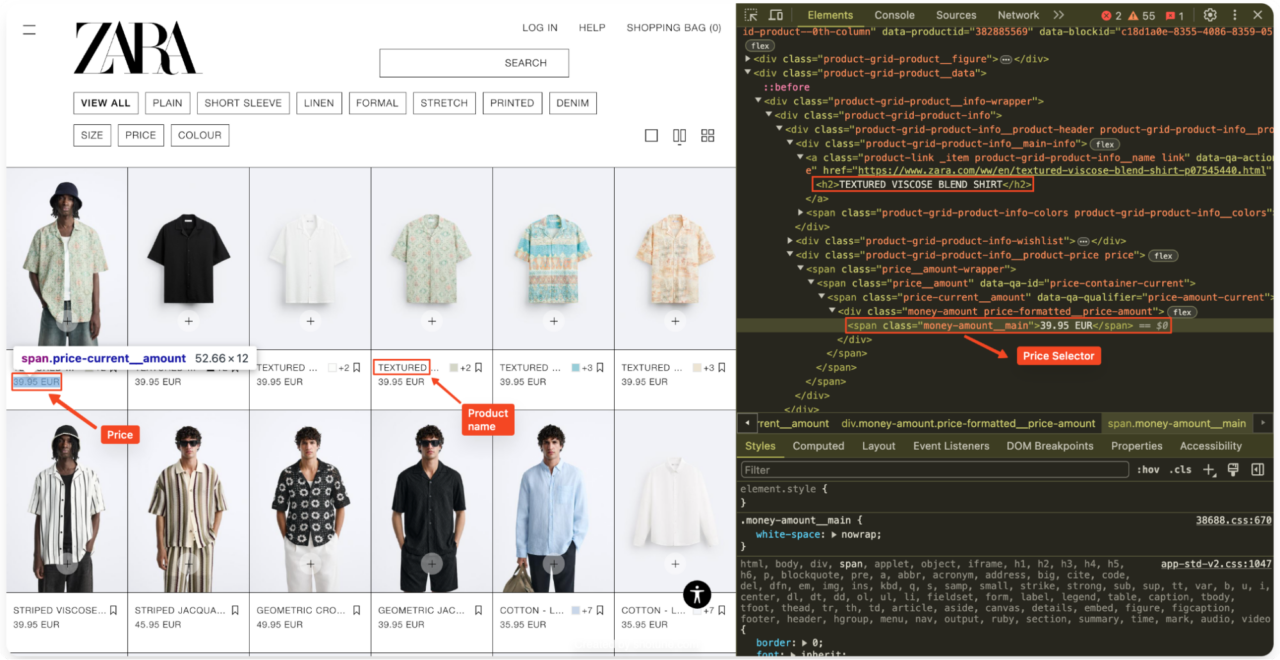
Task: Click the Styles Filter input
Action: (936, 470)
